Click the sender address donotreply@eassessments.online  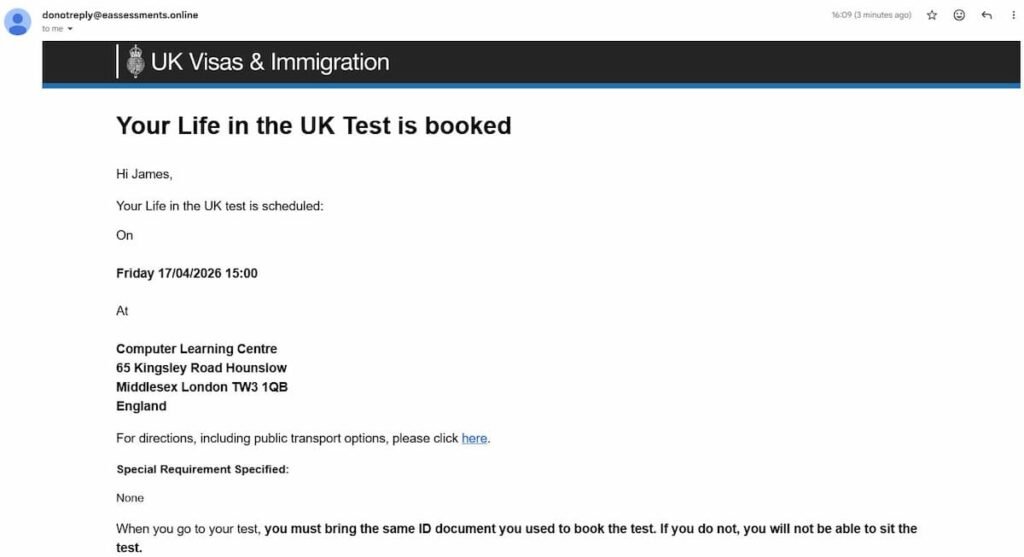[119, 15]
